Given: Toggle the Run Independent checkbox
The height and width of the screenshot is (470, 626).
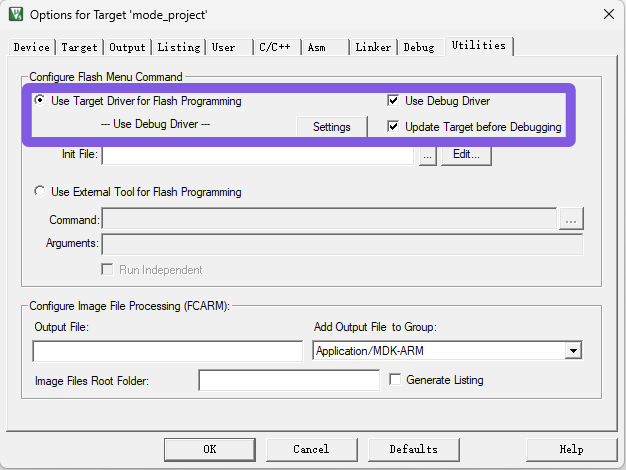Looking at the screenshot, I should coord(107,270).
